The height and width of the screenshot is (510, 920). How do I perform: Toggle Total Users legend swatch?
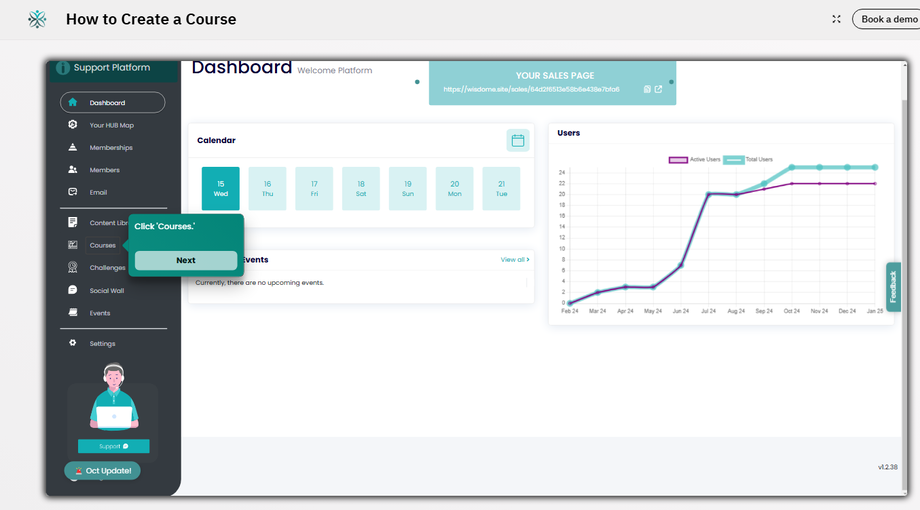point(733,160)
